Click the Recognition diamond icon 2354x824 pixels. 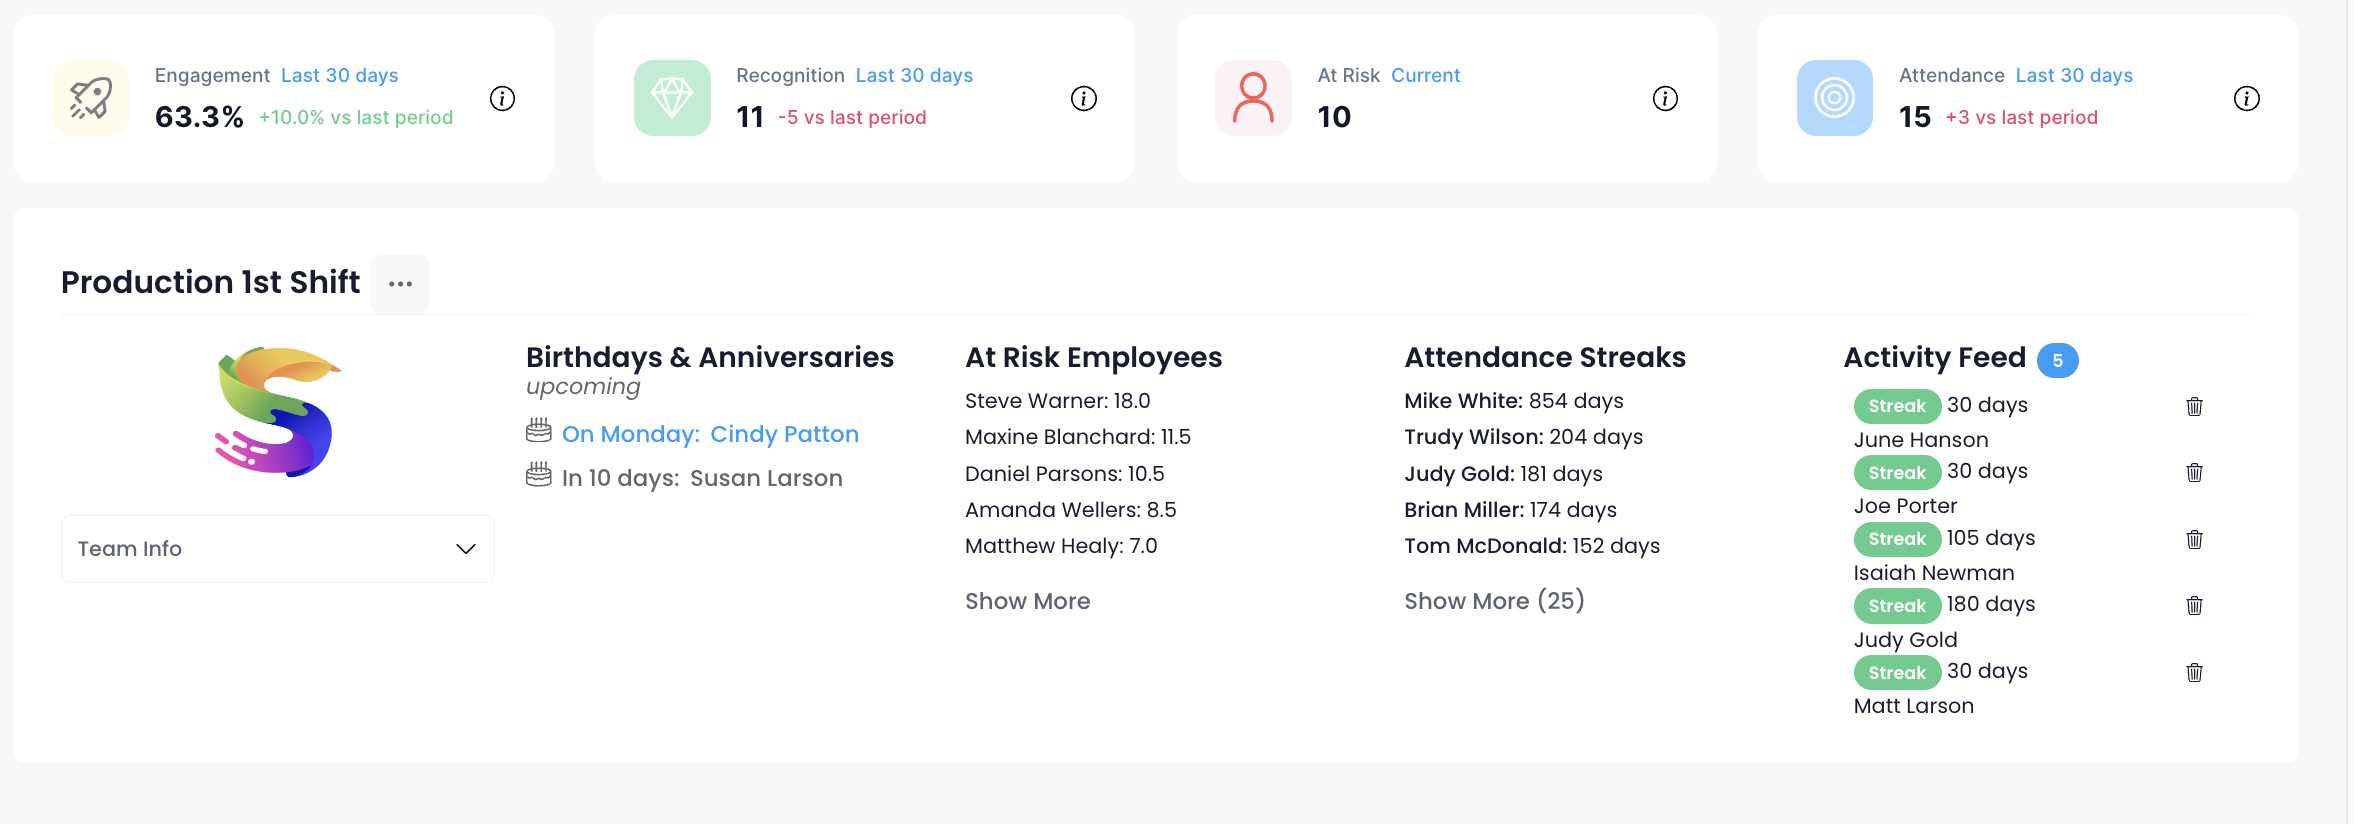(x=672, y=98)
